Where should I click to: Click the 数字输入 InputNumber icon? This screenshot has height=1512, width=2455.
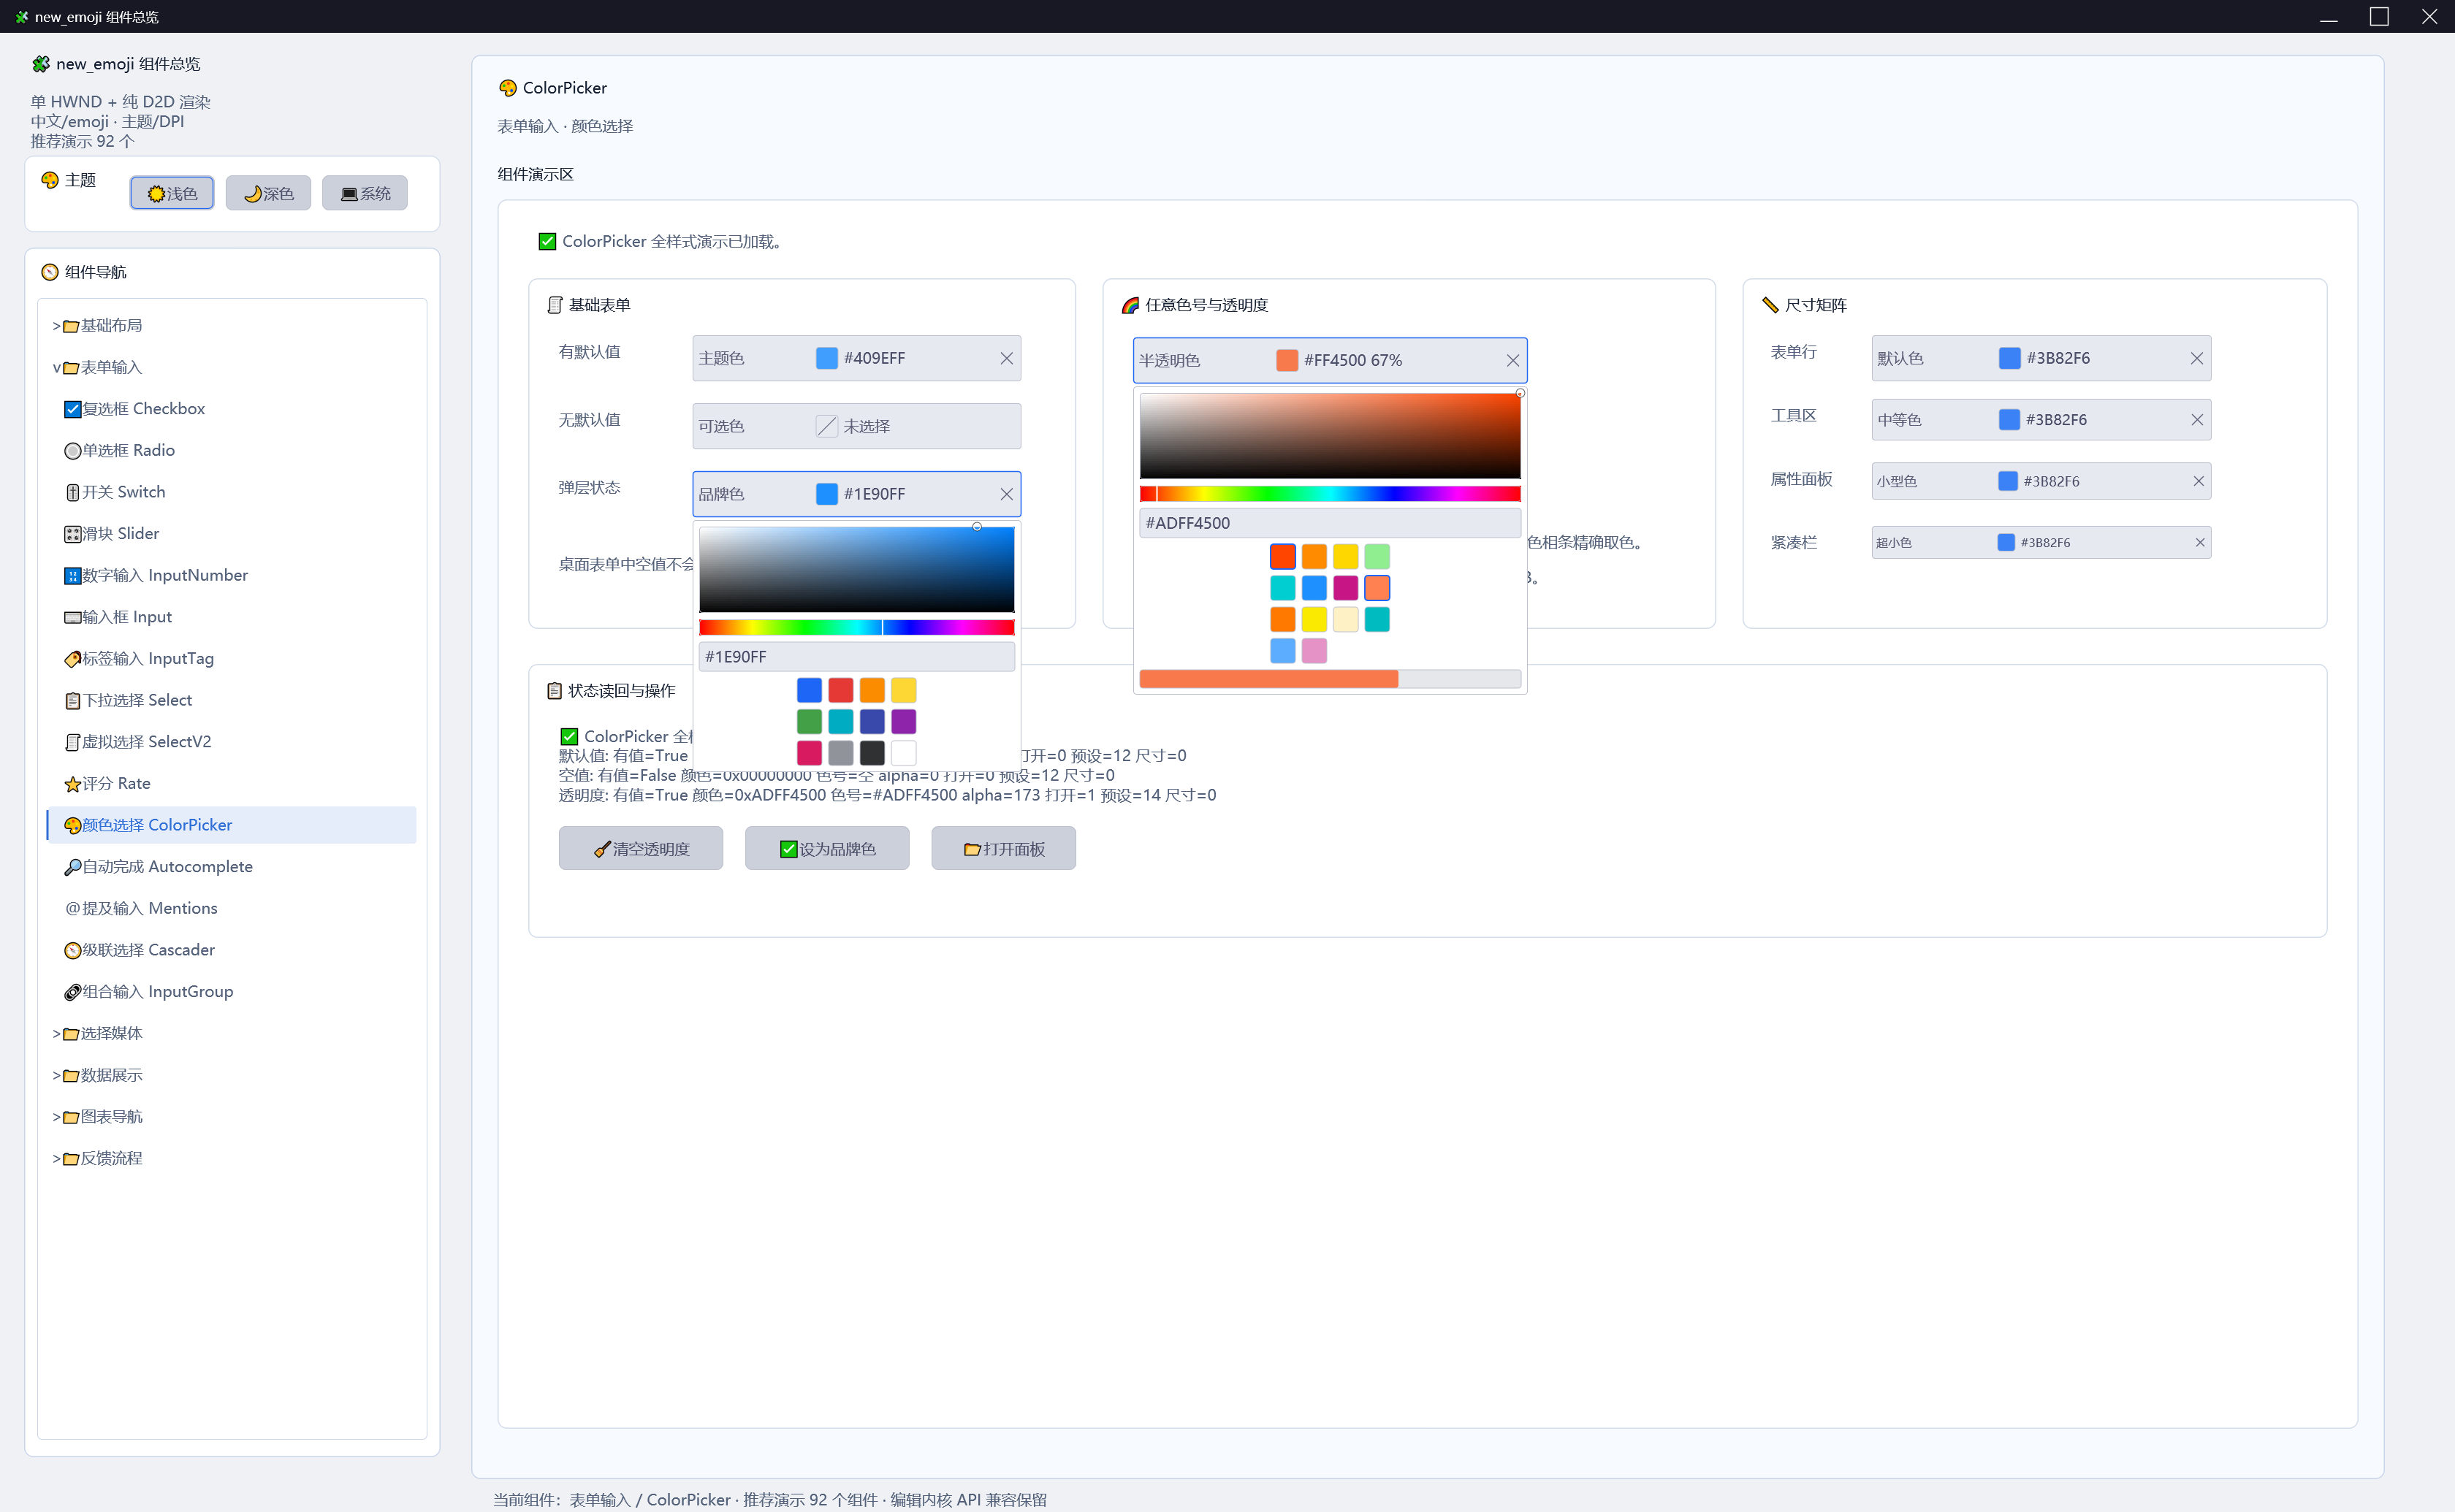(73, 576)
